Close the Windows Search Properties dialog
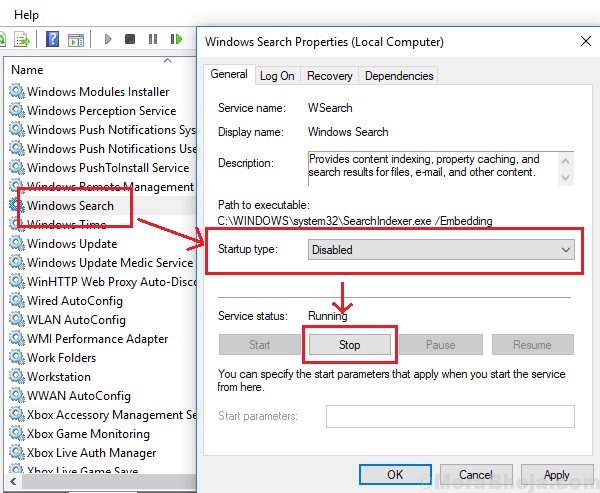 point(586,41)
